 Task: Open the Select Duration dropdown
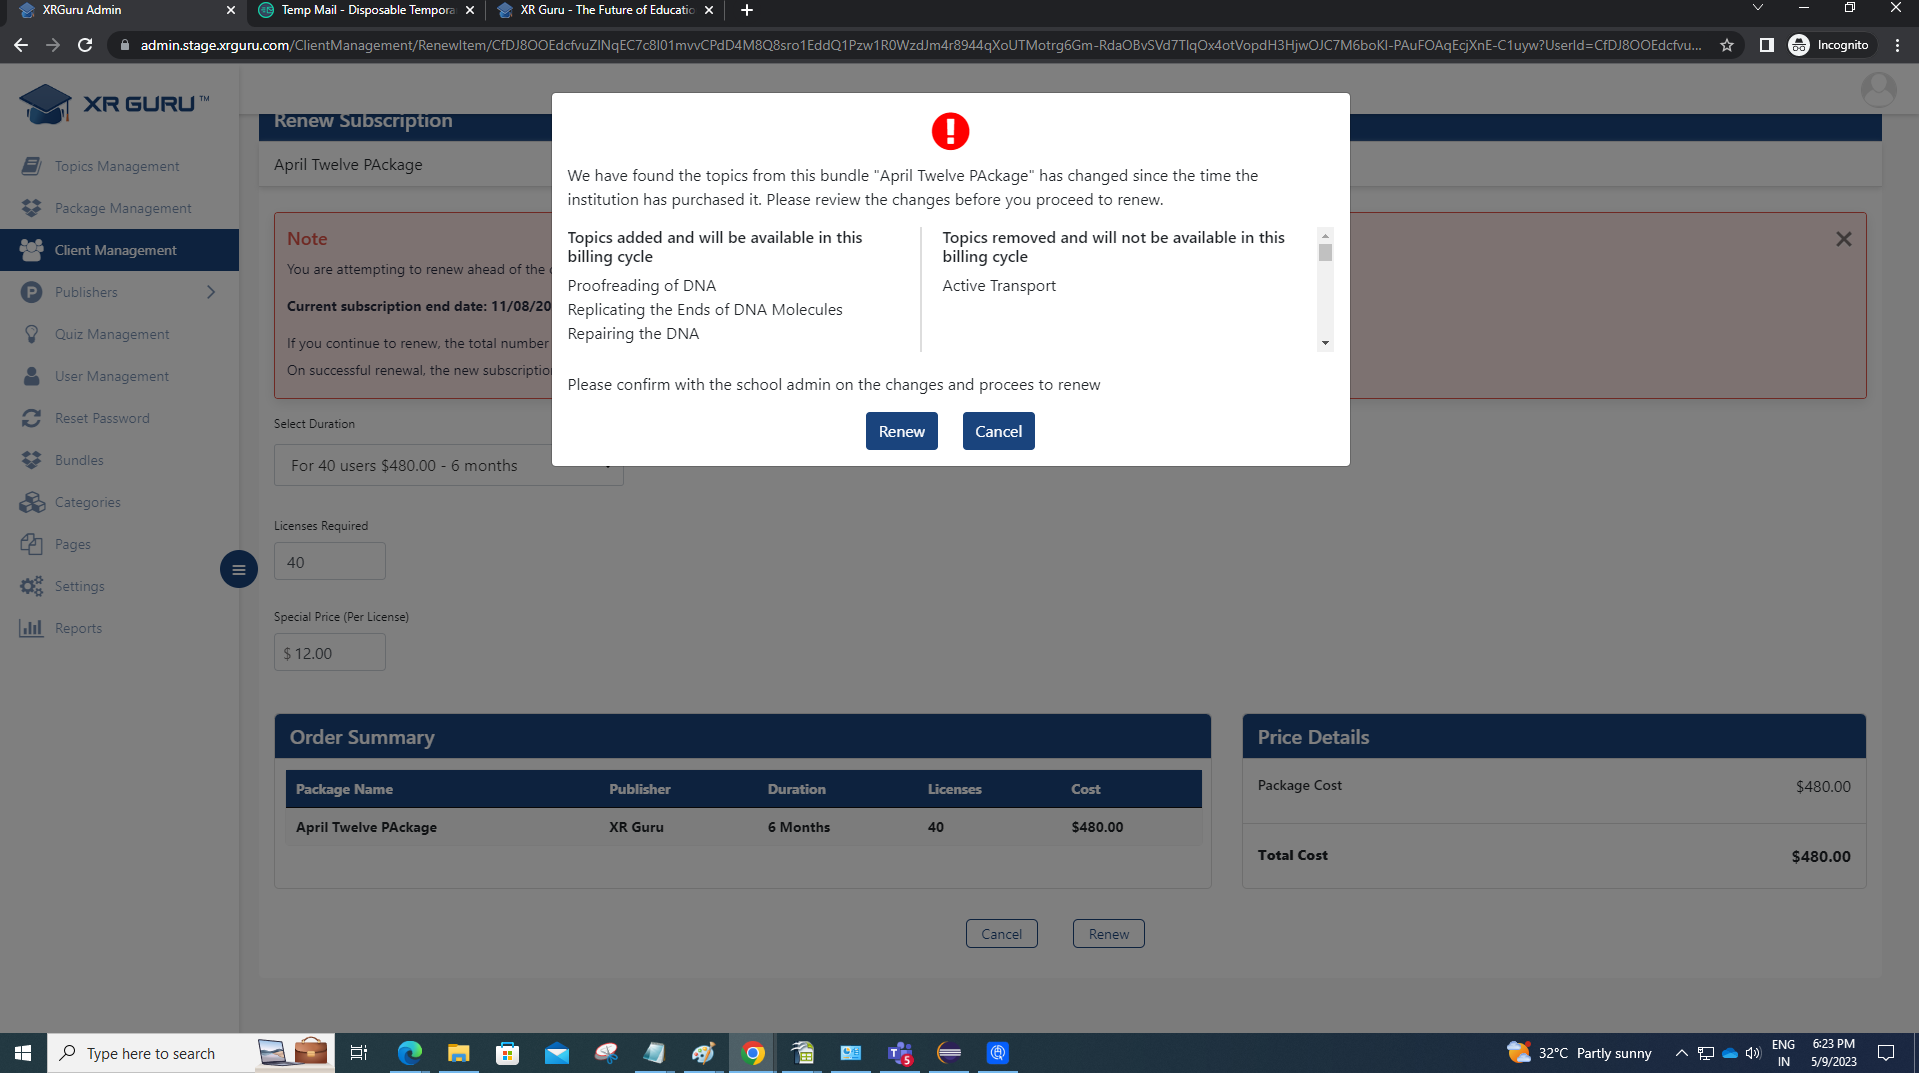448,465
